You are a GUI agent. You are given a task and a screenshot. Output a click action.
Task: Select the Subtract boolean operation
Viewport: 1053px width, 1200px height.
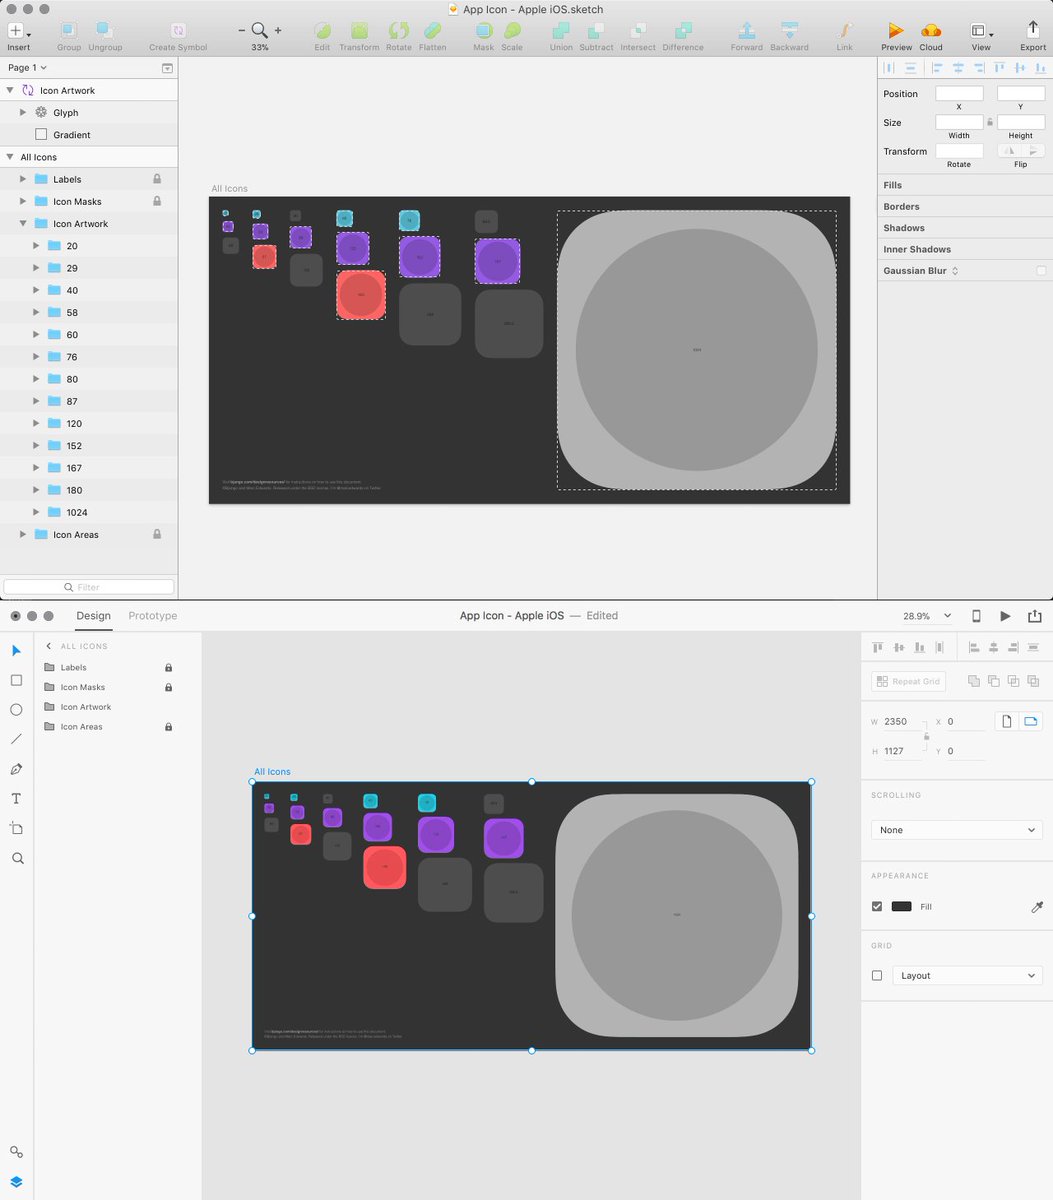tap(596, 33)
